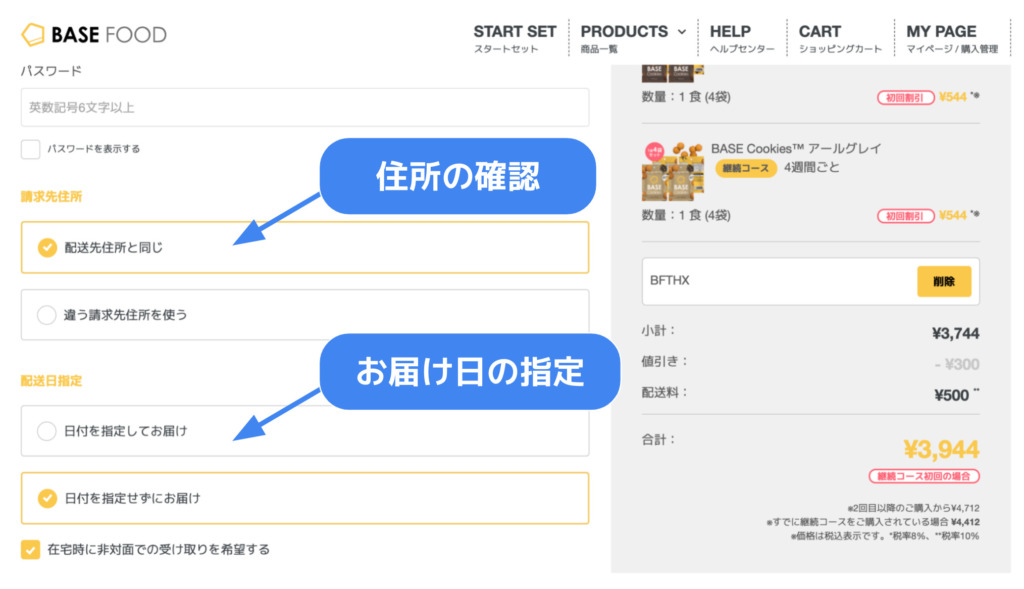Click the total amount ¥3,944
This screenshot has width=1024, height=589.
[x=941, y=449]
